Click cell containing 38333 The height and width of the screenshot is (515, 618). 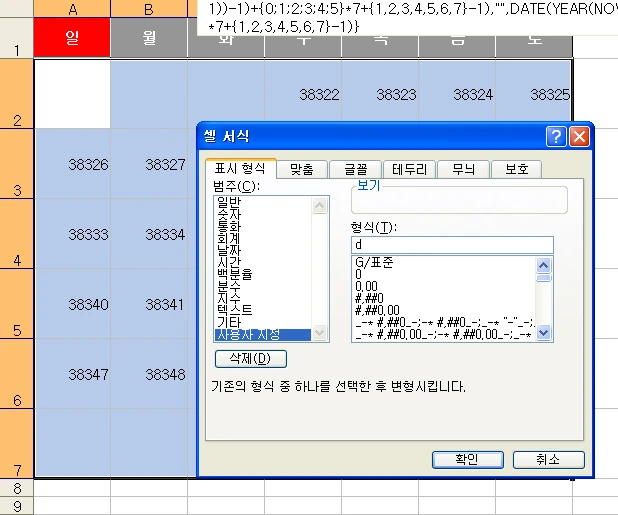72,234
